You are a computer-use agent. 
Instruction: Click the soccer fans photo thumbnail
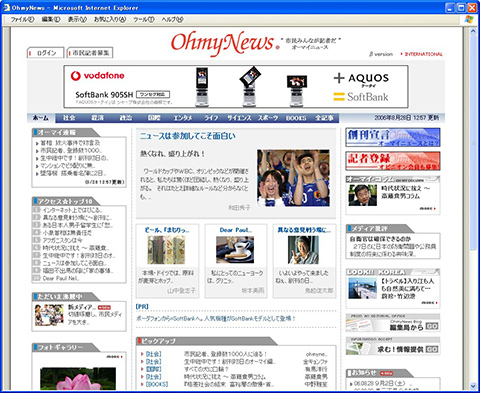tap(293, 178)
